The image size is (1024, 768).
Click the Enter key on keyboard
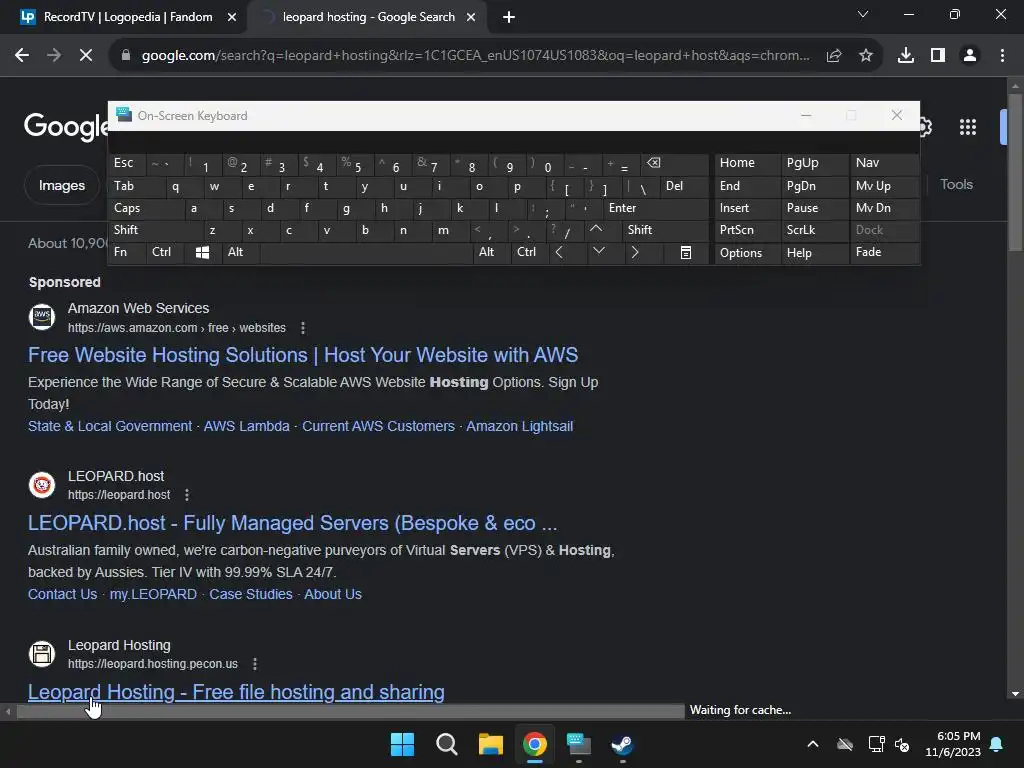tap(655, 208)
